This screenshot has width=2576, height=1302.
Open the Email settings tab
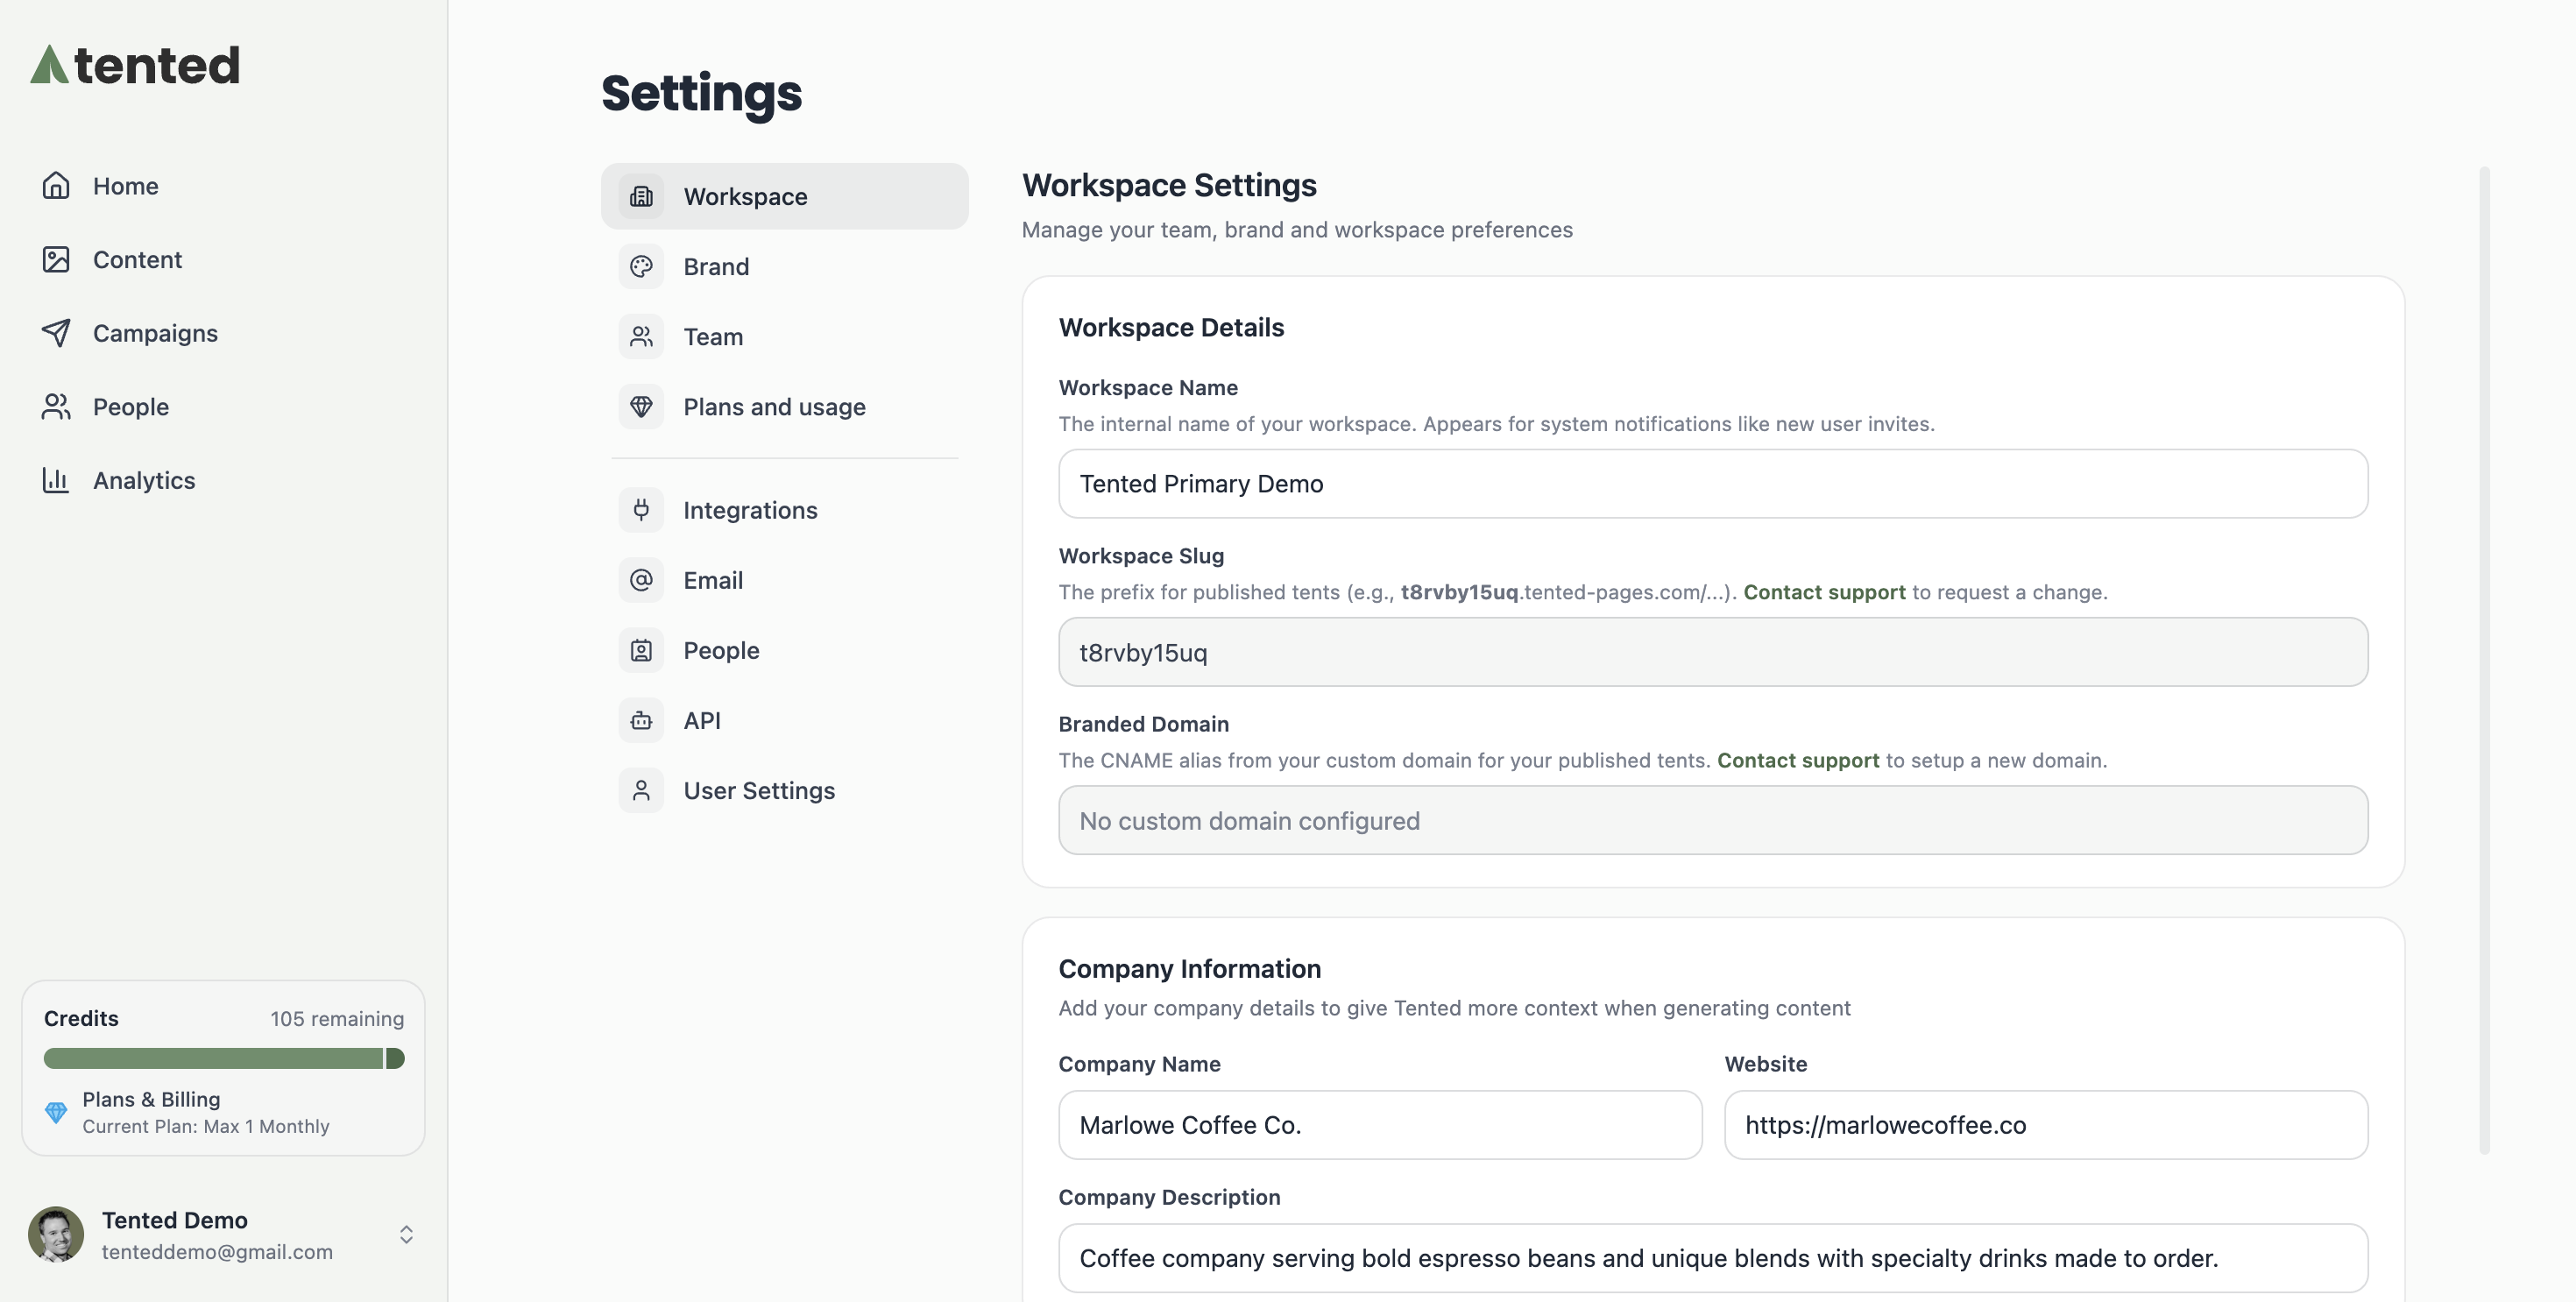(x=784, y=580)
